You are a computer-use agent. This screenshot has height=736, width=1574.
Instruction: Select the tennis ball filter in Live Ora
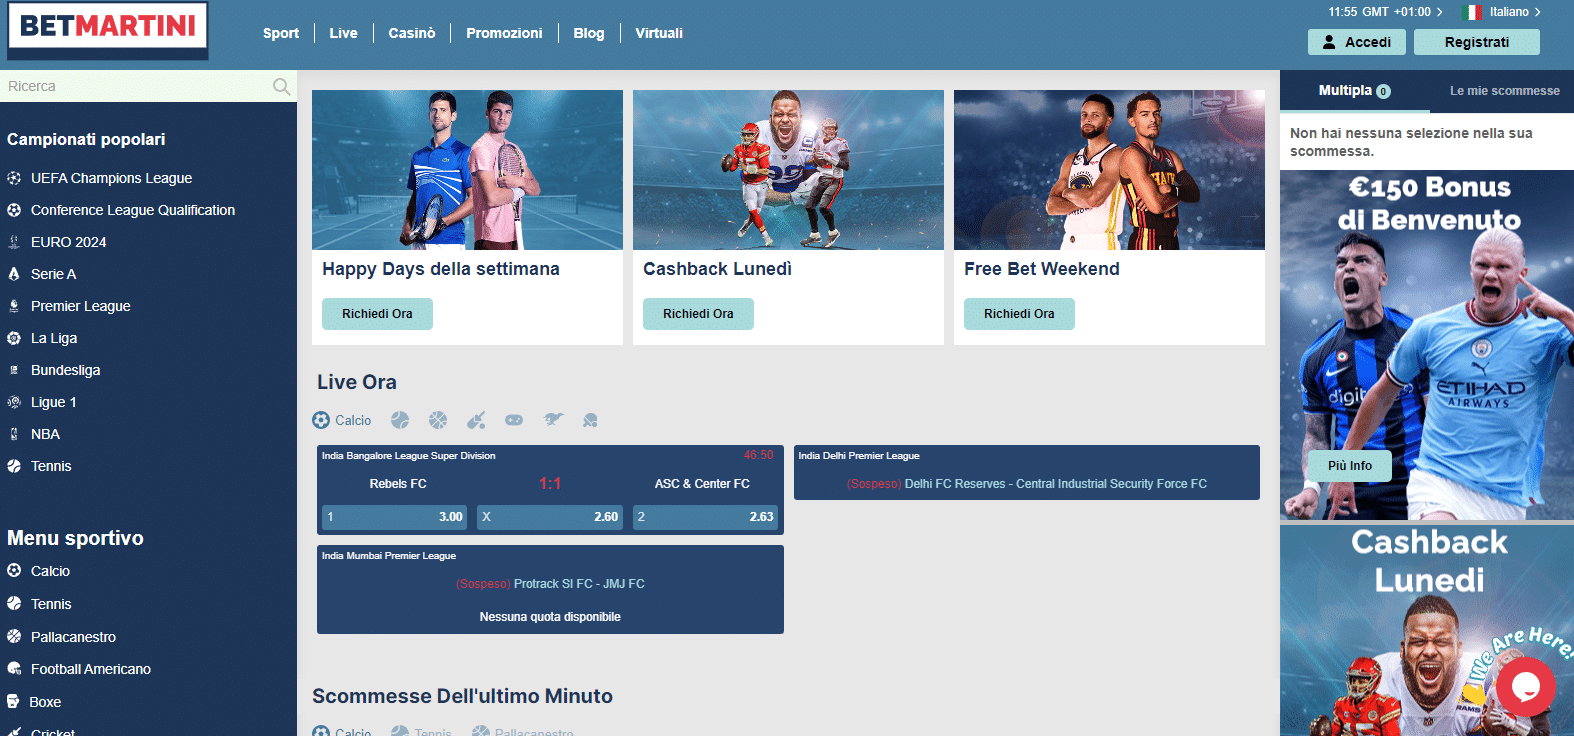pos(400,420)
